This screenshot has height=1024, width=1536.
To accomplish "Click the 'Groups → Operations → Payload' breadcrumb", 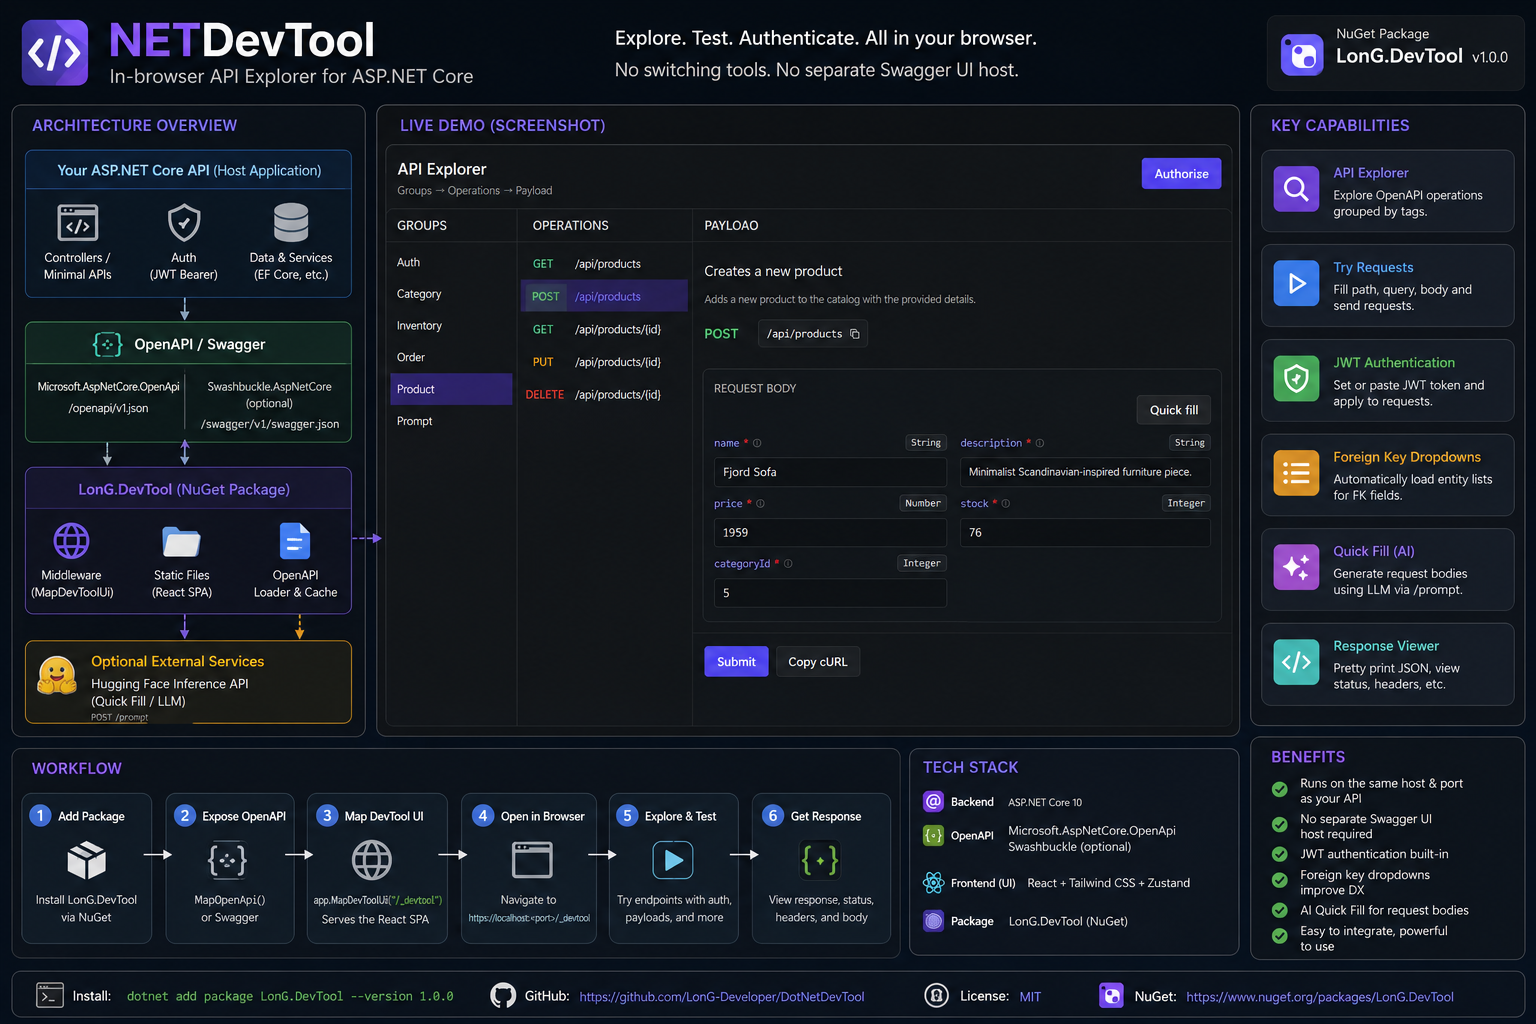I will click(474, 191).
